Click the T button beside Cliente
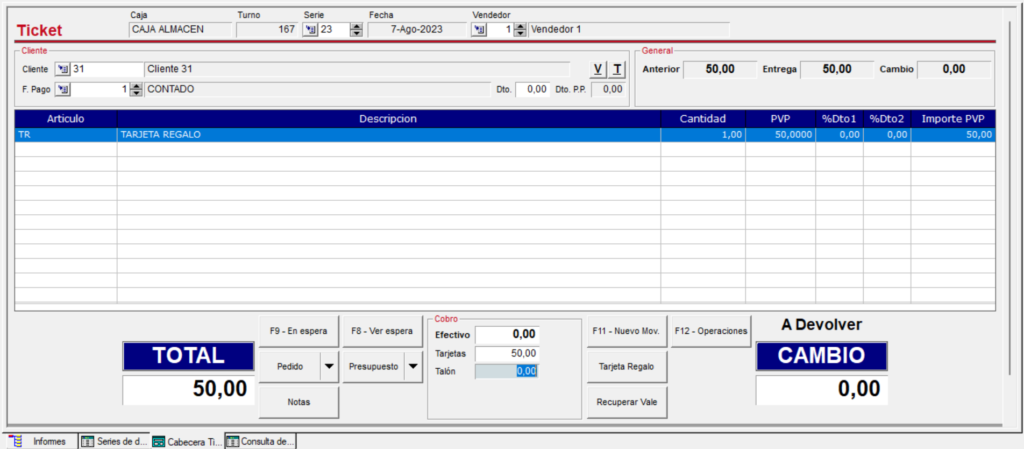This screenshot has height=449, width=1024. 617,69
